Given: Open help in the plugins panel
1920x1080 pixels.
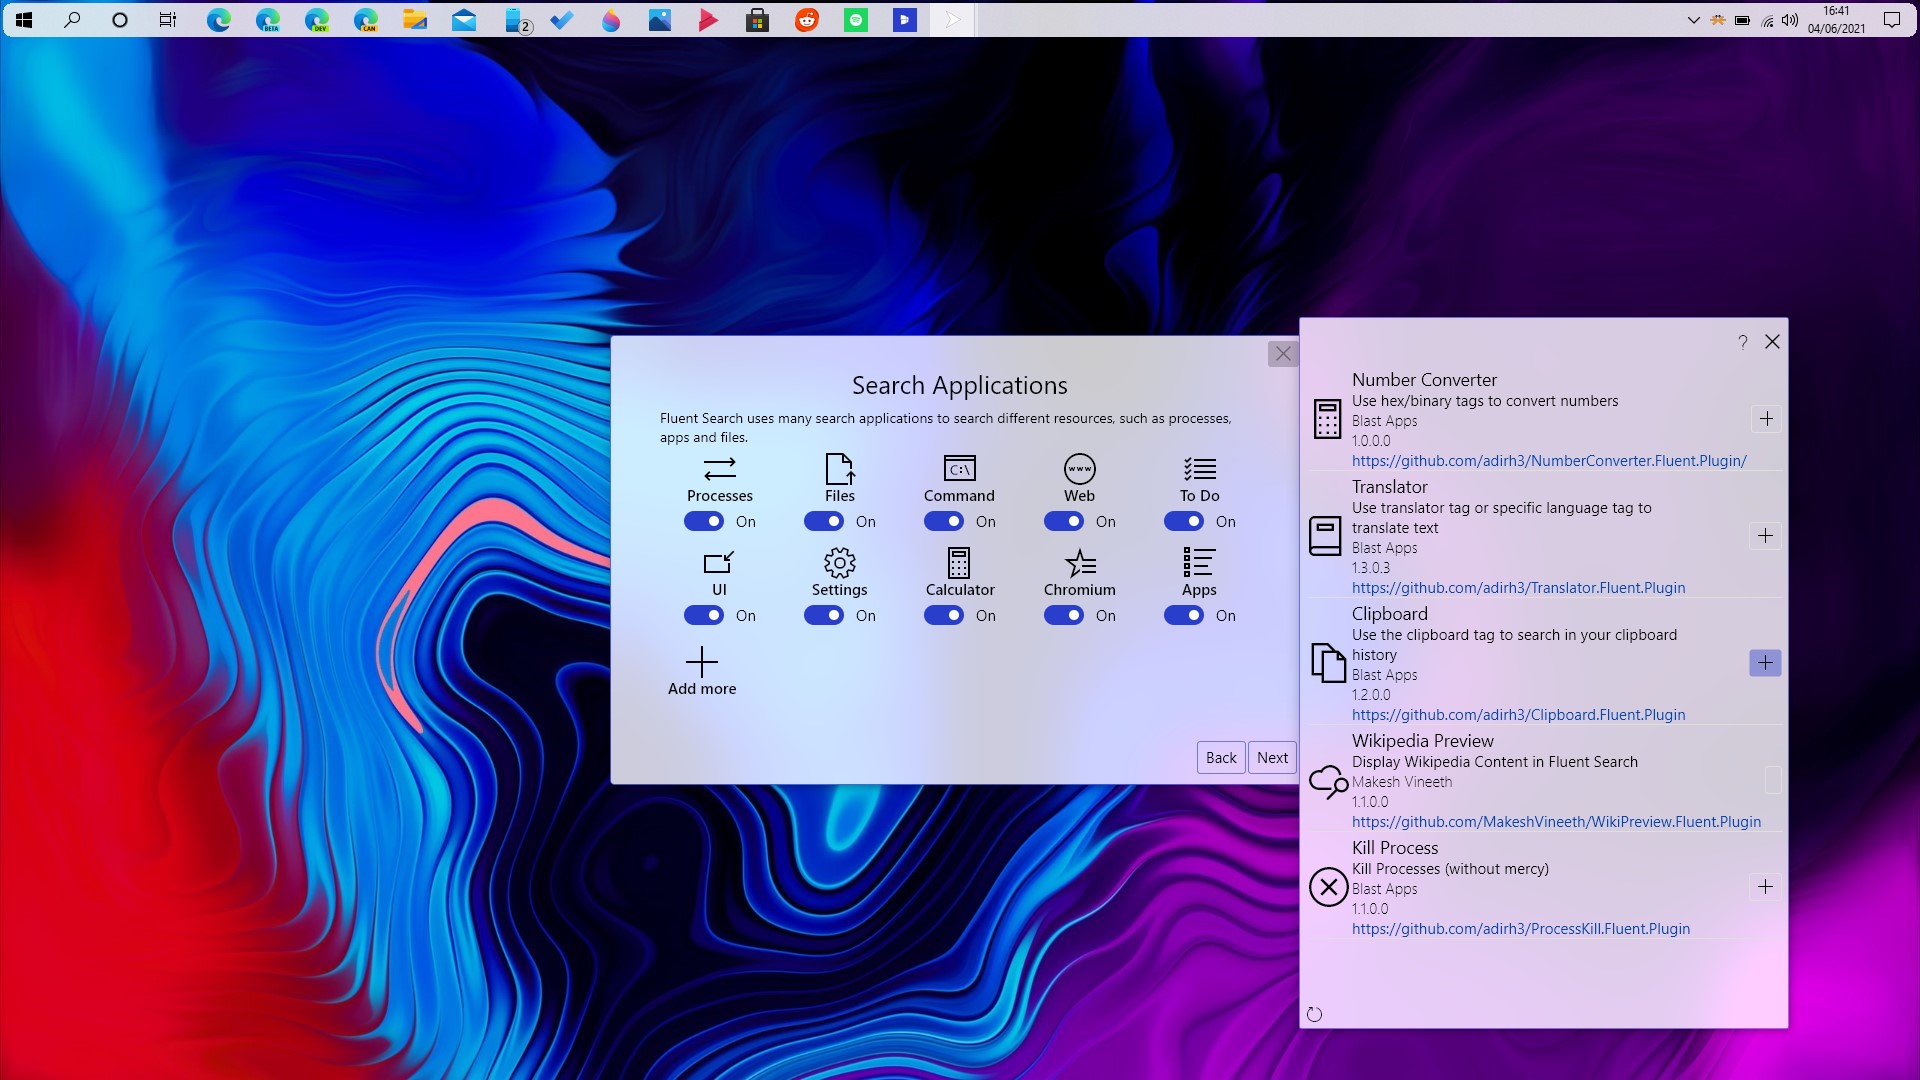Looking at the screenshot, I should (x=1742, y=342).
